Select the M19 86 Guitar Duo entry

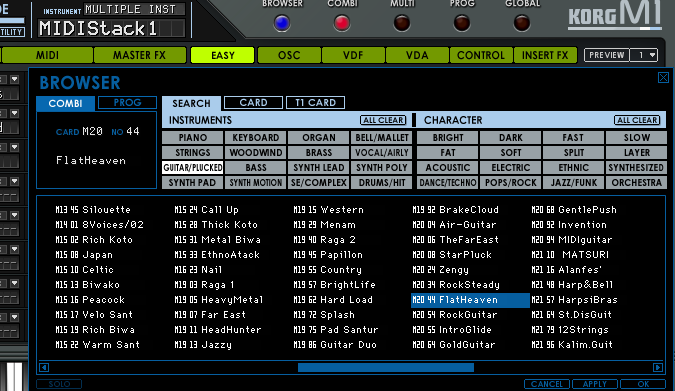pyautogui.click(x=335, y=344)
